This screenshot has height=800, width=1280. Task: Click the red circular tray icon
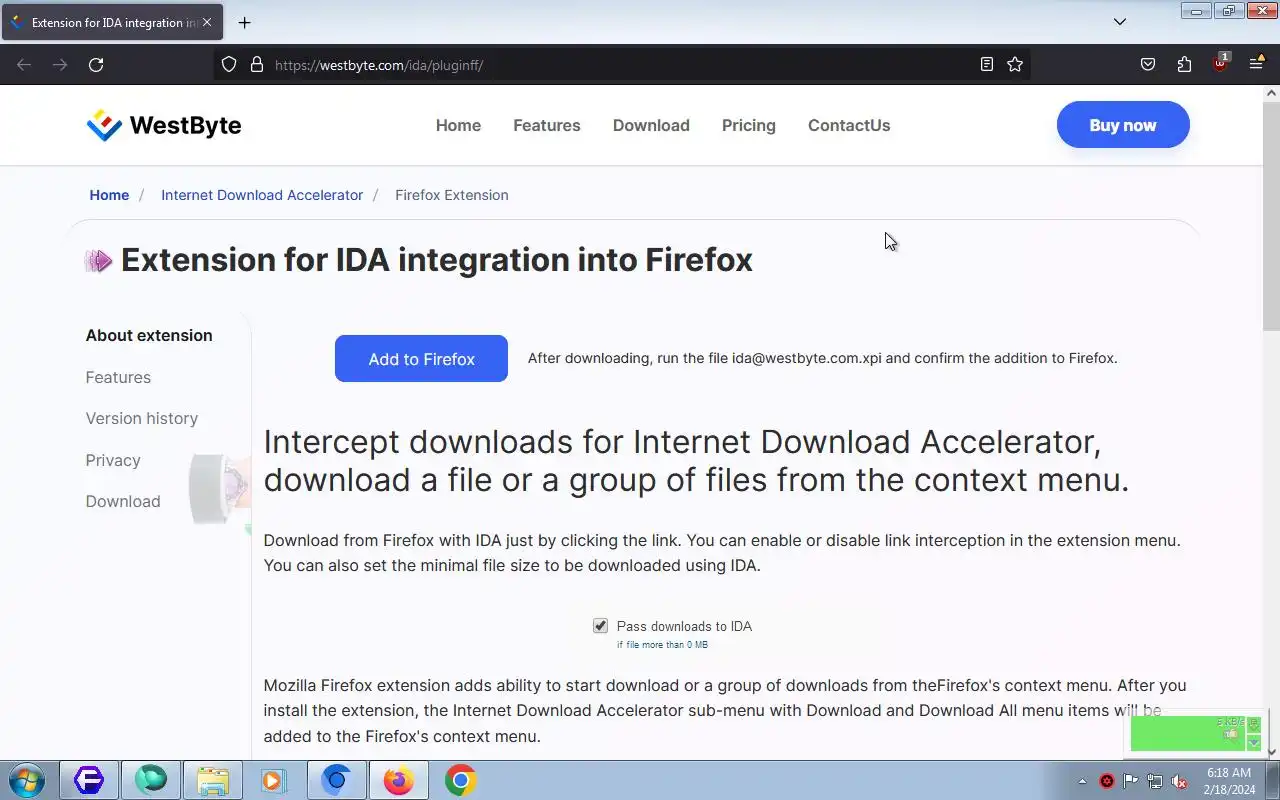click(1107, 781)
